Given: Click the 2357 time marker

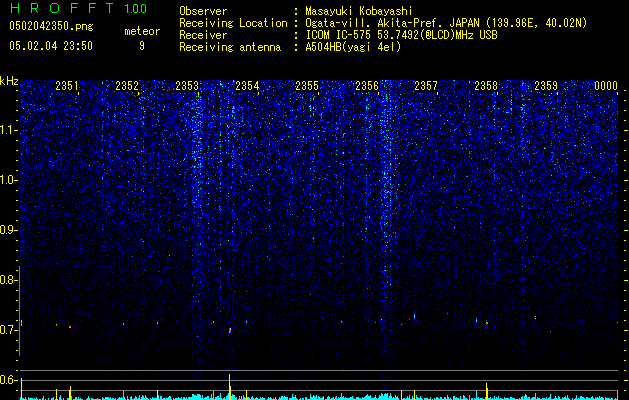Looking at the screenshot, I should [426, 86].
